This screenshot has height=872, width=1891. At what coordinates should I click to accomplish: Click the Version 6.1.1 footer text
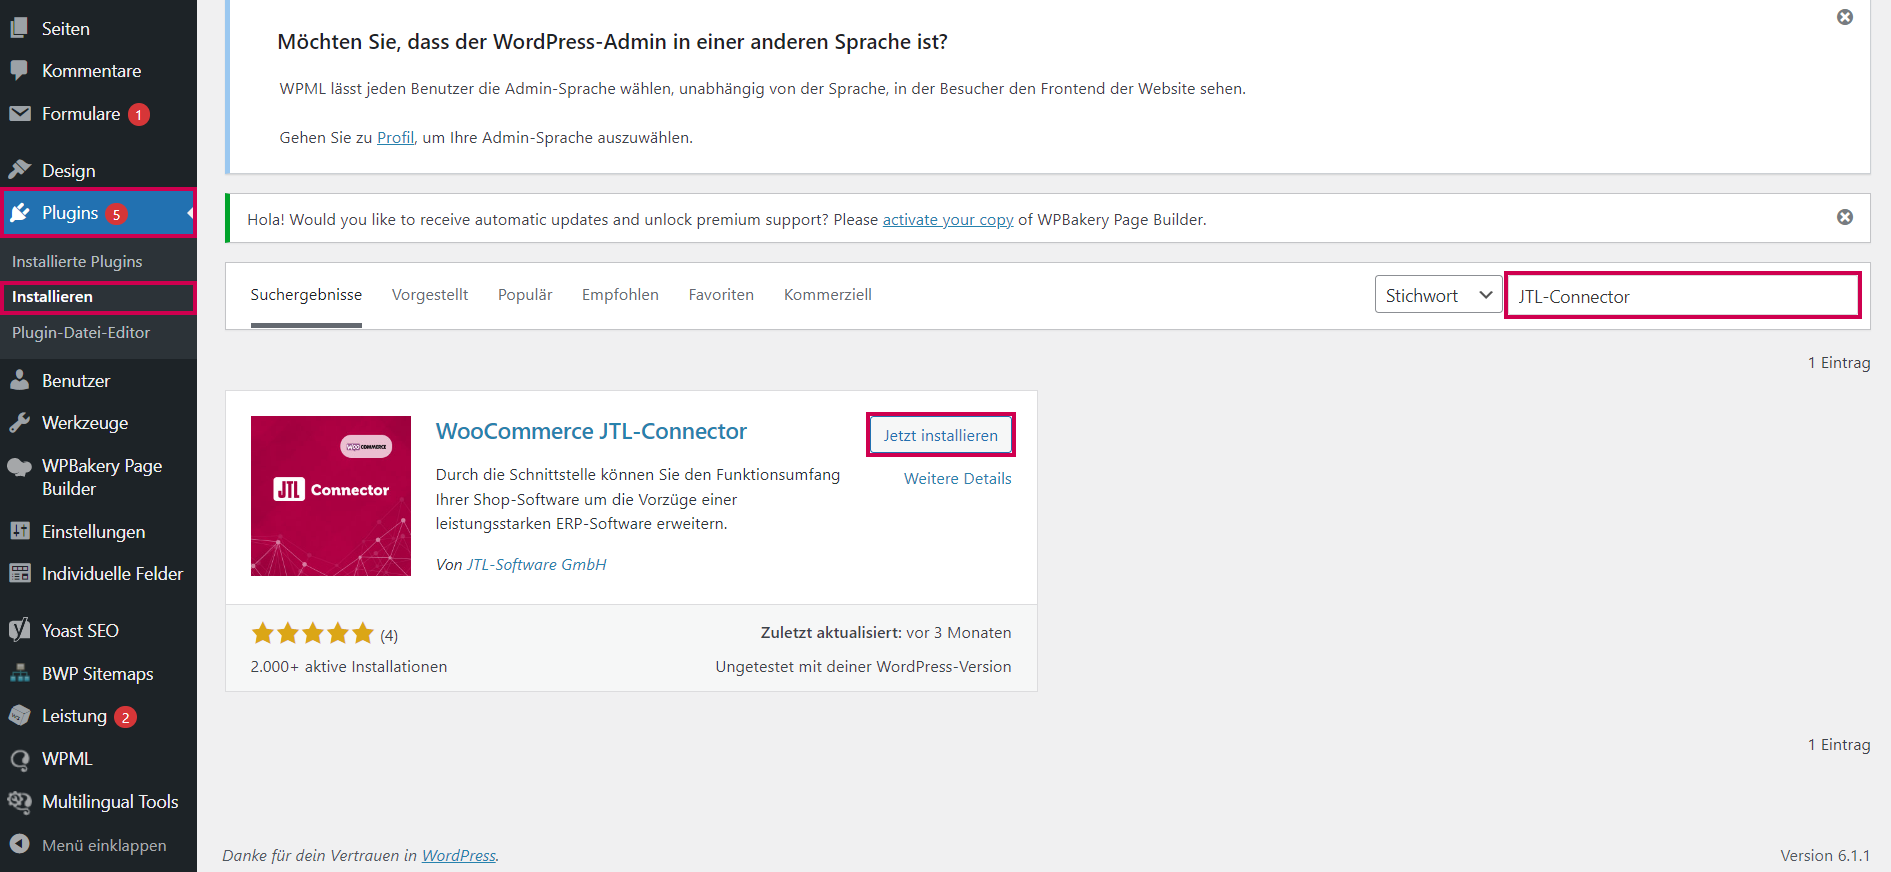[x=1825, y=855]
